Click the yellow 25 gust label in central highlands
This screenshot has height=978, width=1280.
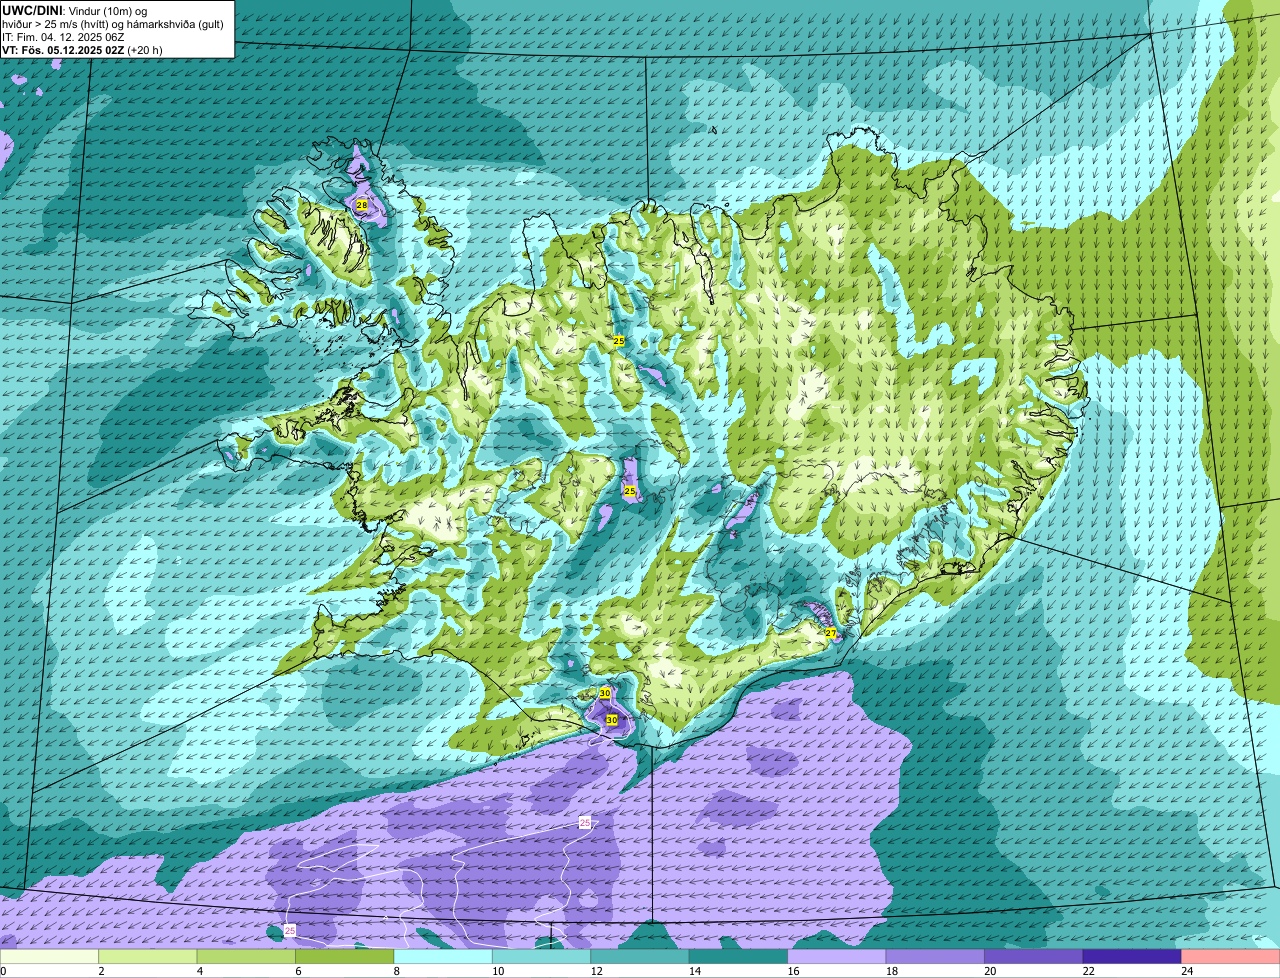(630, 491)
